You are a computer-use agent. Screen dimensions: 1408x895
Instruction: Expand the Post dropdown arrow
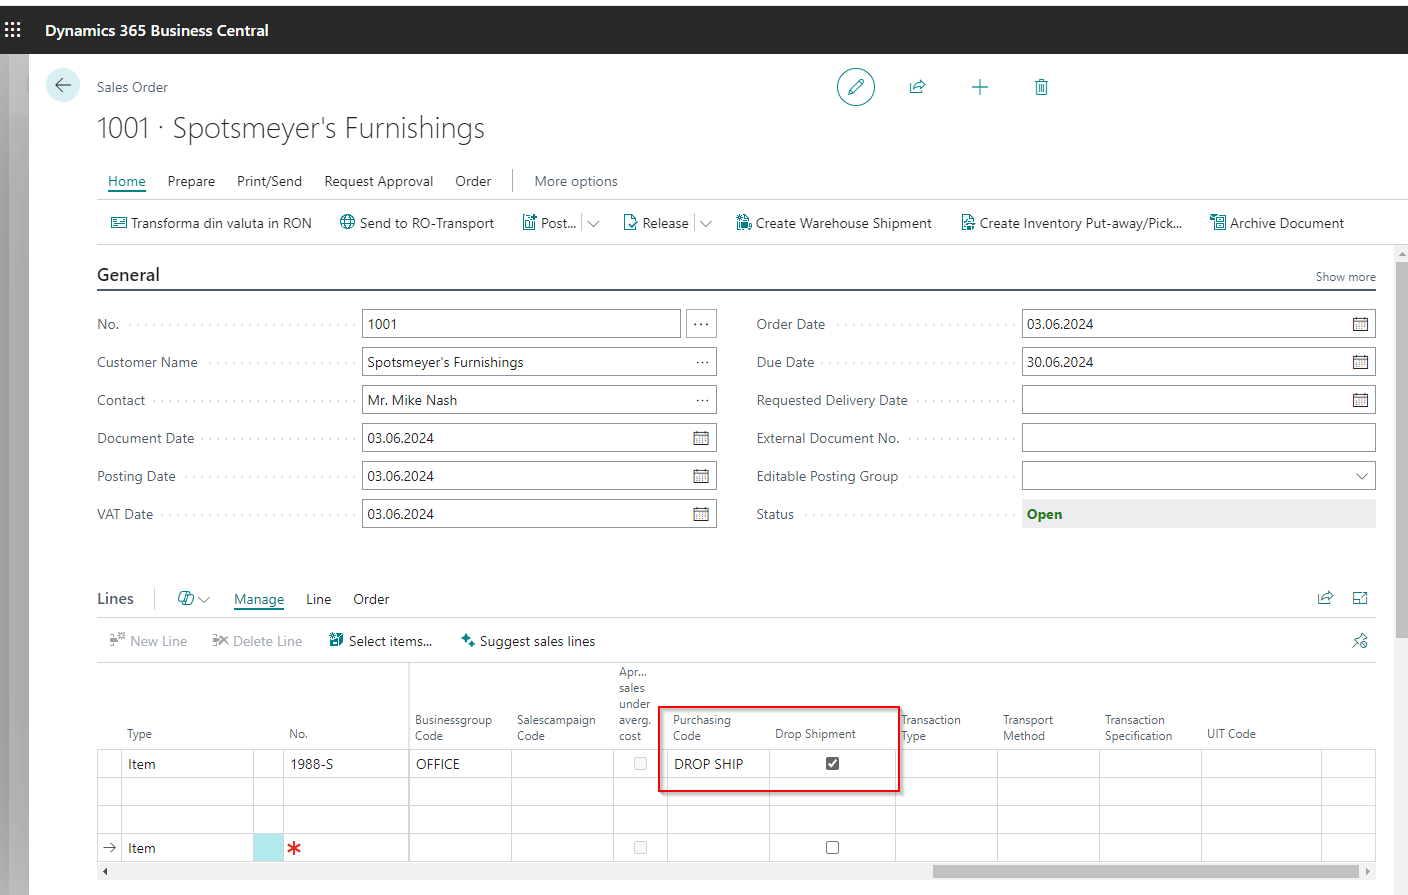pyautogui.click(x=593, y=224)
